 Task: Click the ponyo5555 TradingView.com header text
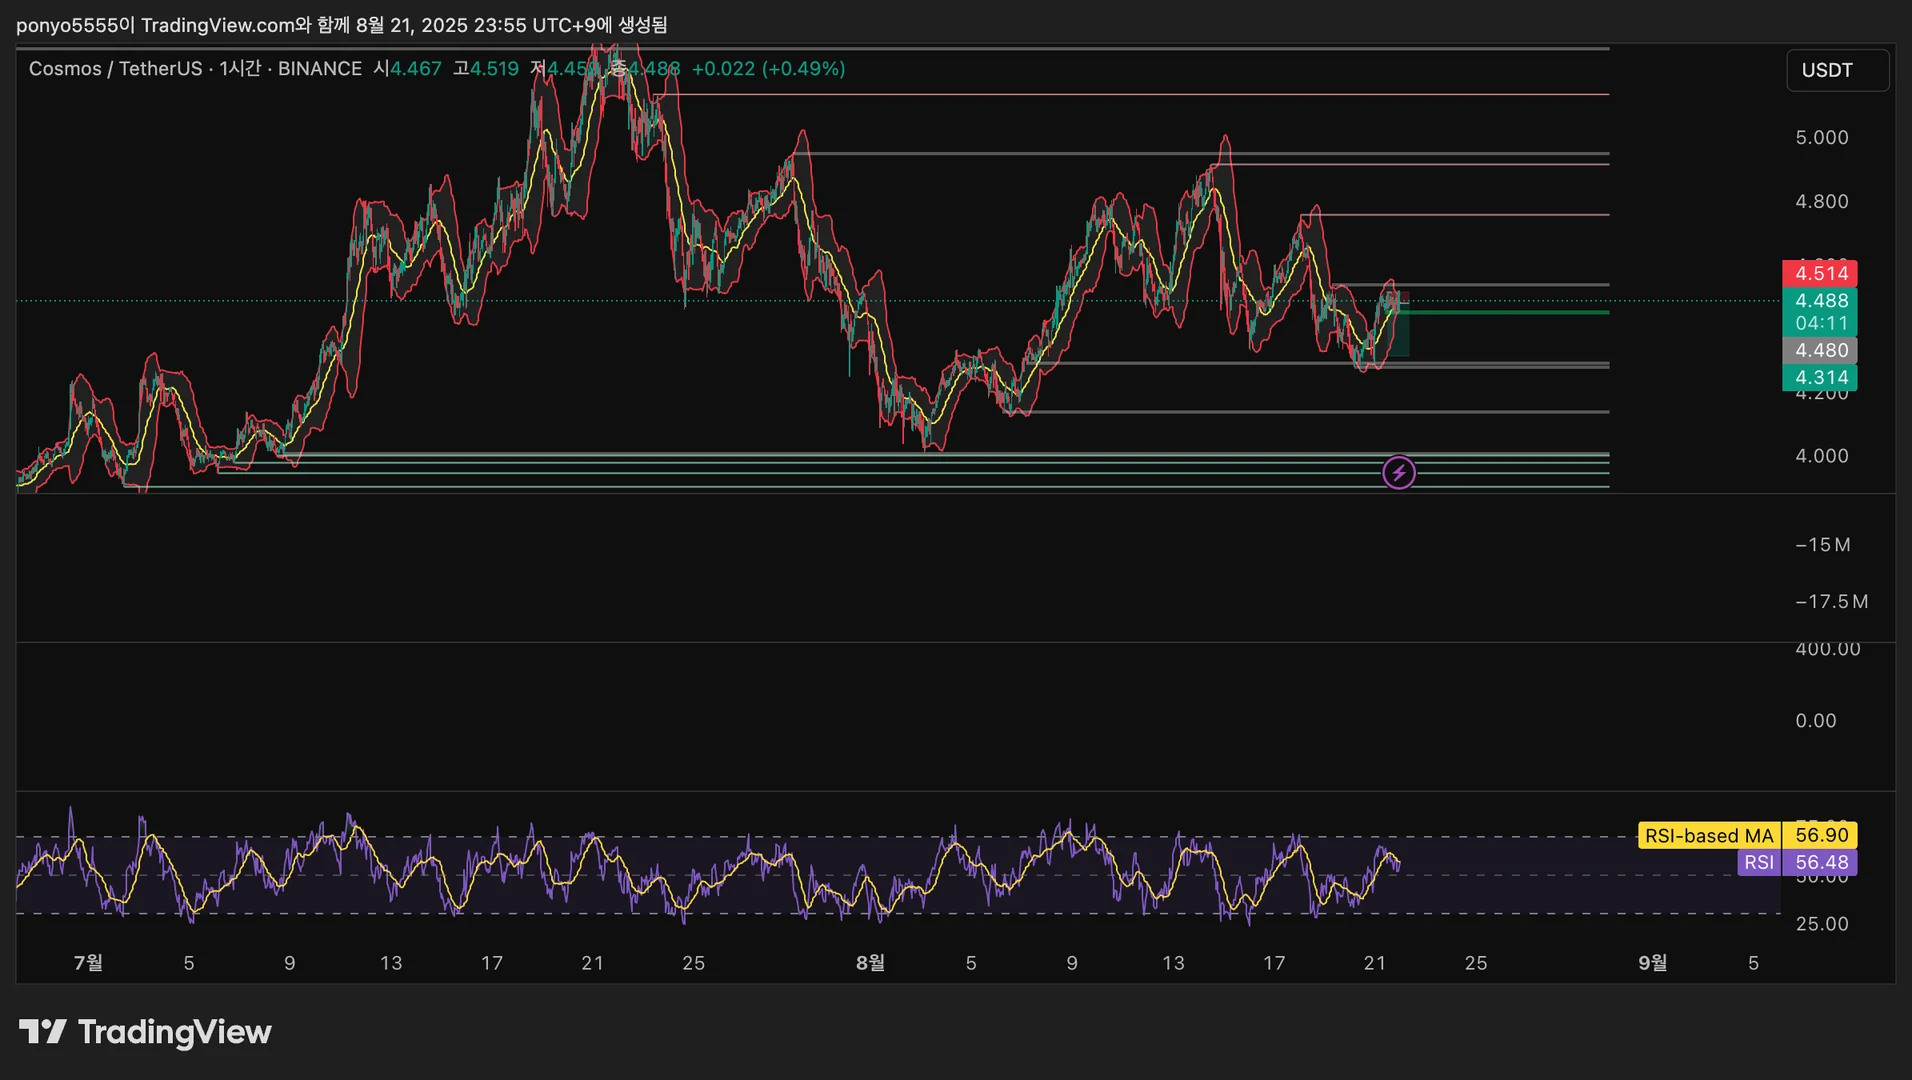pyautogui.click(x=341, y=25)
